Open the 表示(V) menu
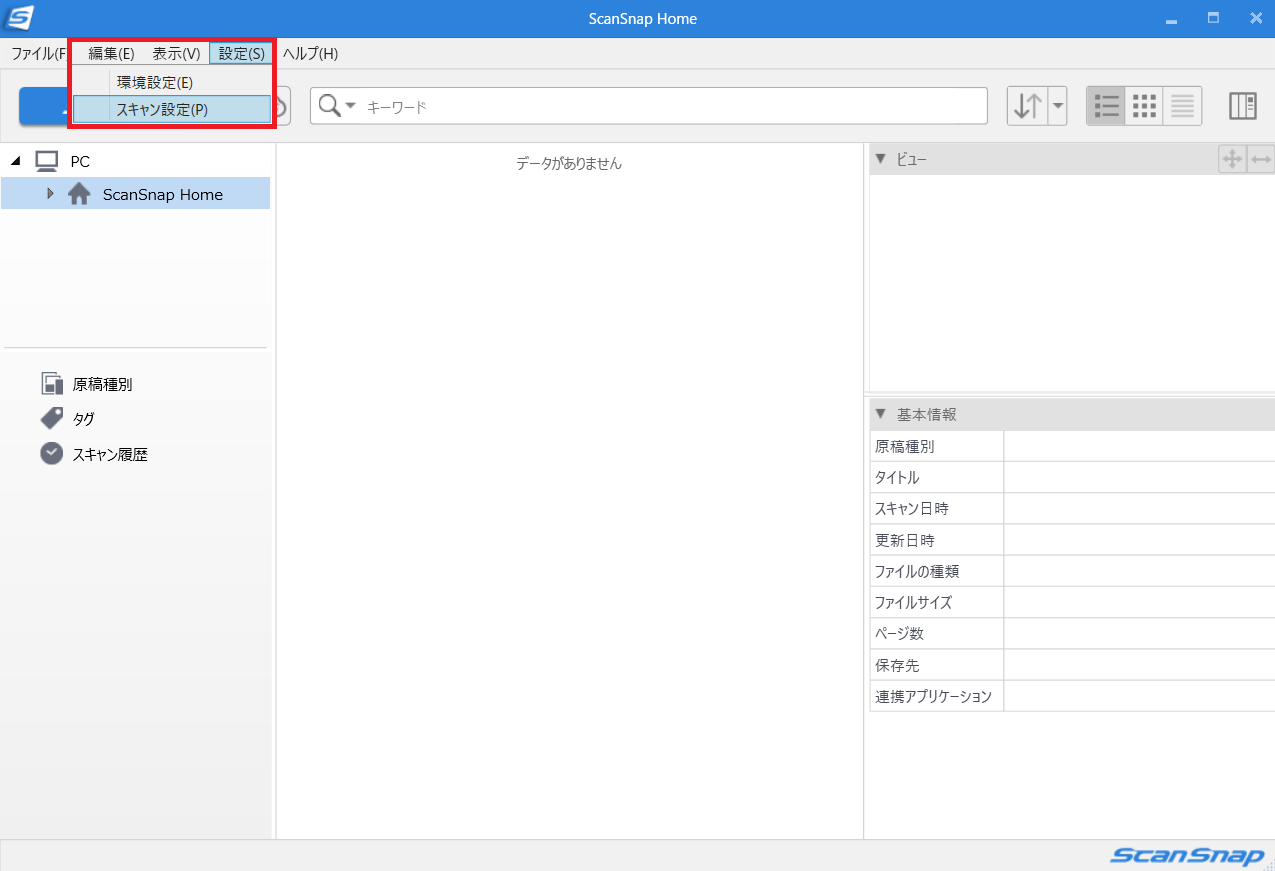This screenshot has width=1275, height=871. tap(176, 54)
